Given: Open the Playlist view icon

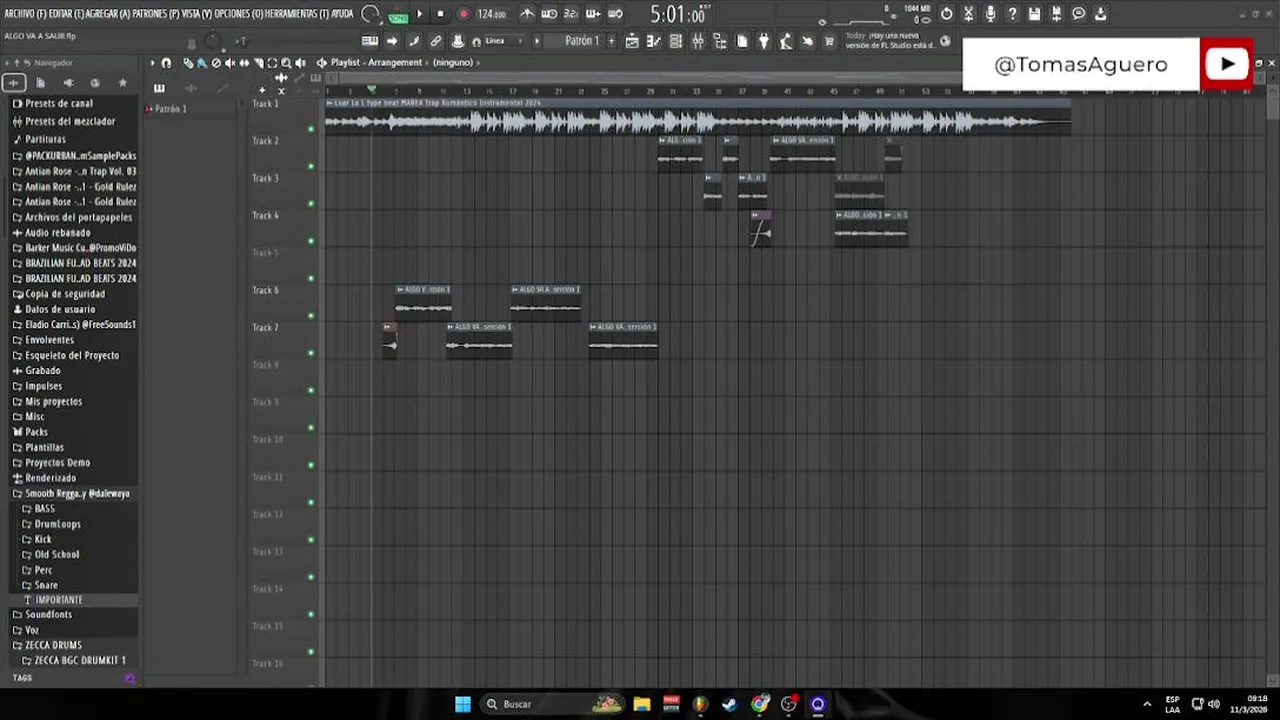Looking at the screenshot, I should (632, 41).
